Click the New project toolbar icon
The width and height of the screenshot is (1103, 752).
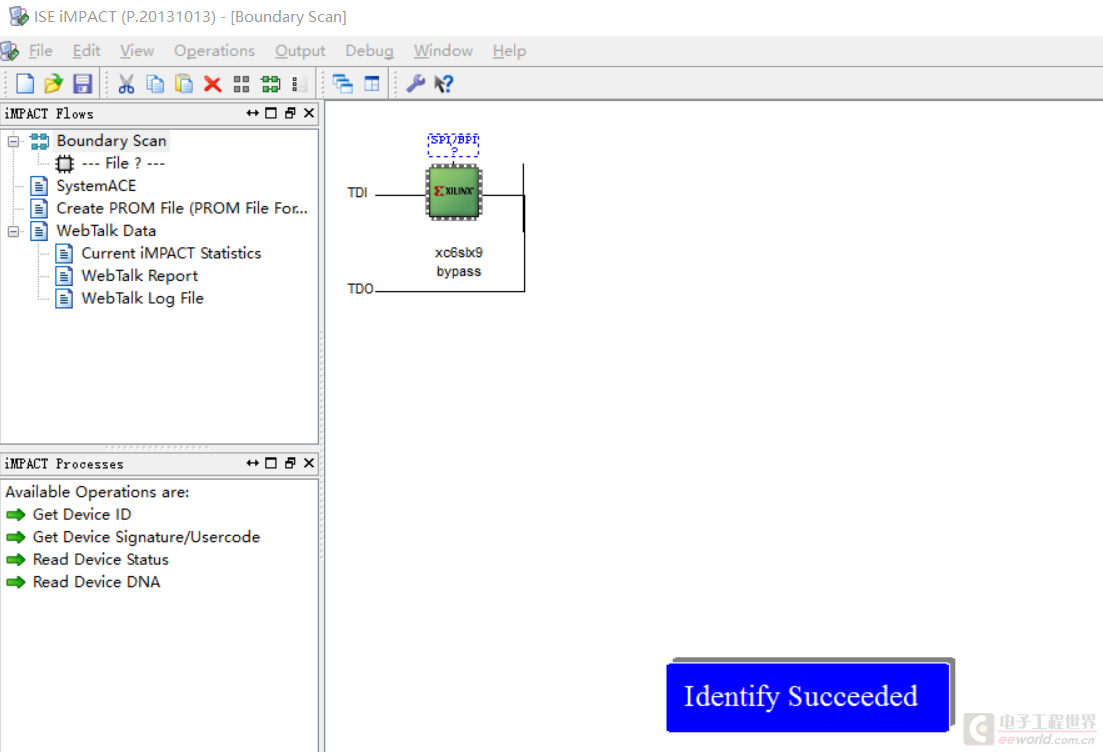[x=25, y=84]
